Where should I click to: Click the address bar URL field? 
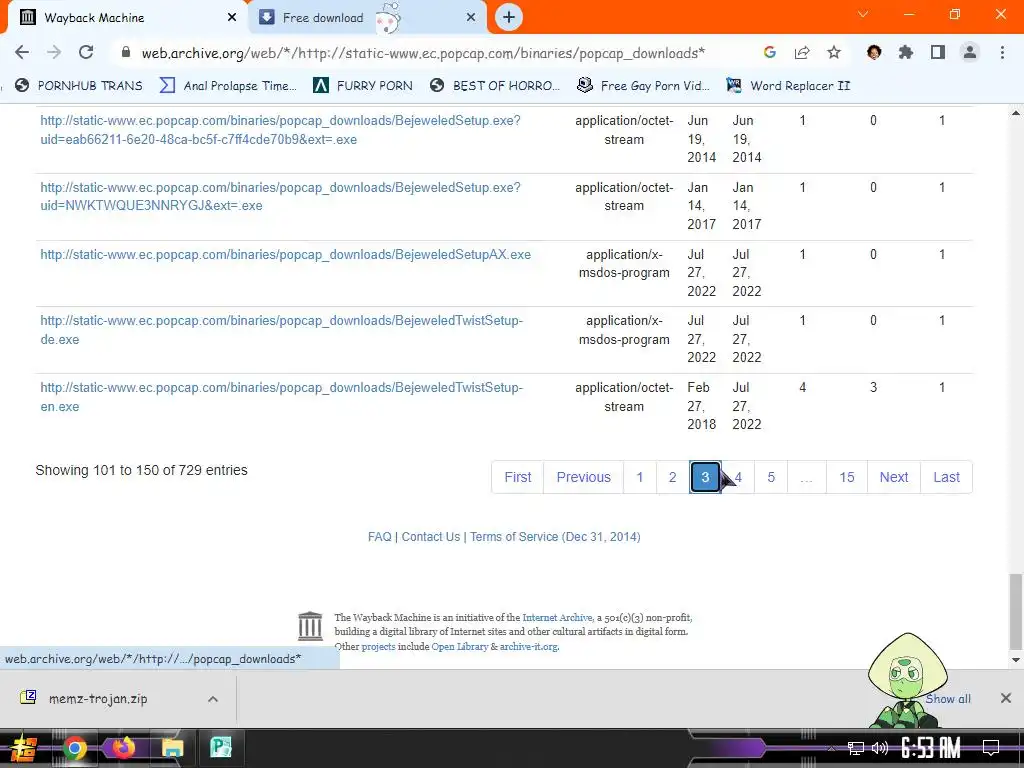point(423,53)
